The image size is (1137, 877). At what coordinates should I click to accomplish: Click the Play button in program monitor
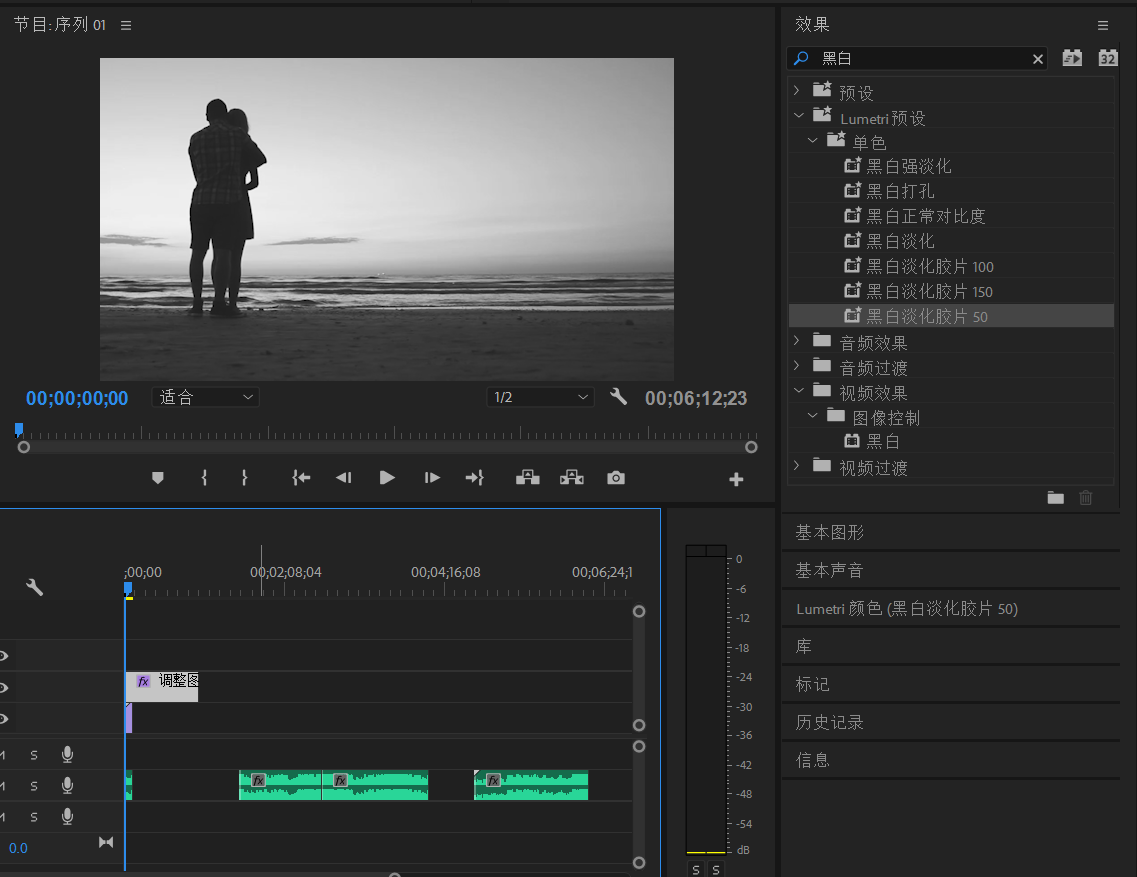(387, 478)
